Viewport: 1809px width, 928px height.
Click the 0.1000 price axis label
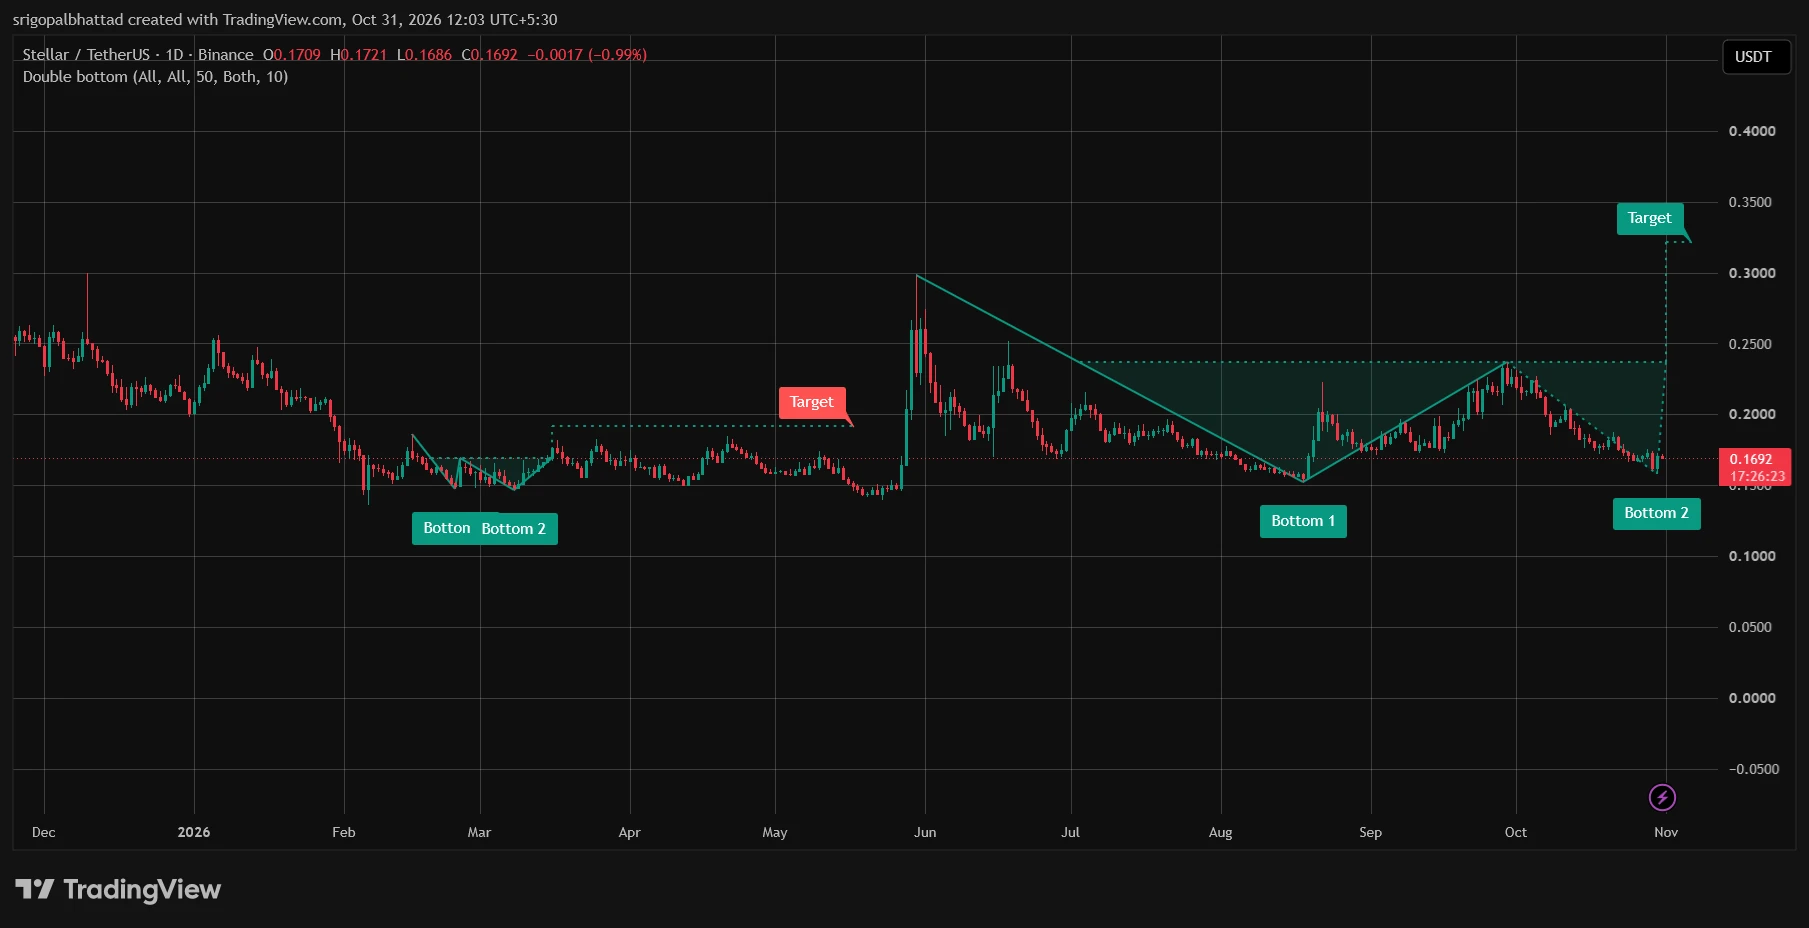click(x=1750, y=556)
